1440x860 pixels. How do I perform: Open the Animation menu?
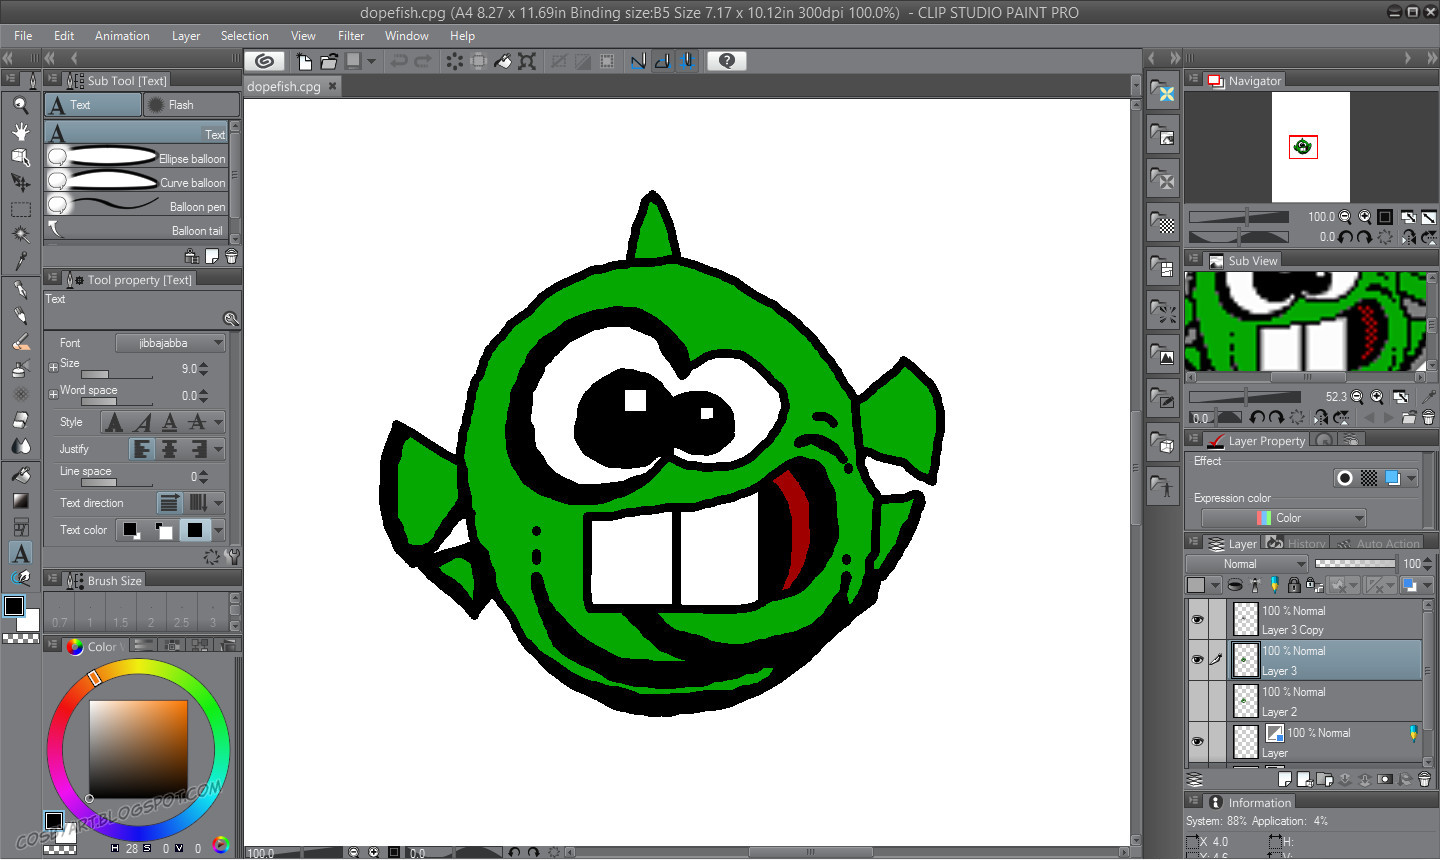[122, 35]
